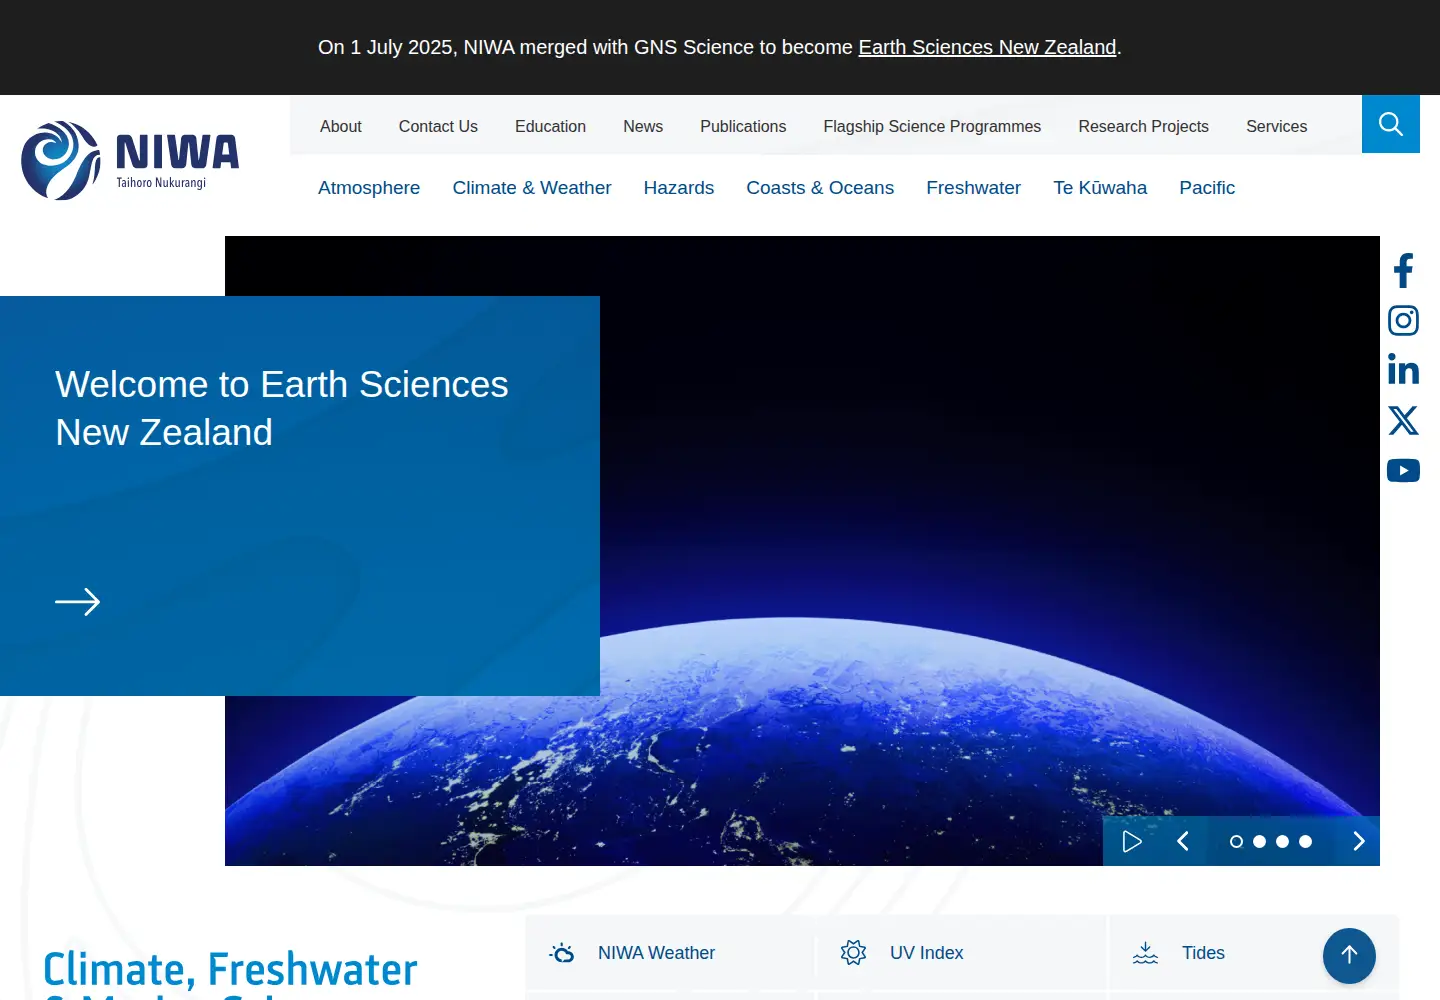Image resolution: width=1440 pixels, height=1000 pixels.
Task: Go to the Pacific section
Action: [x=1207, y=188]
